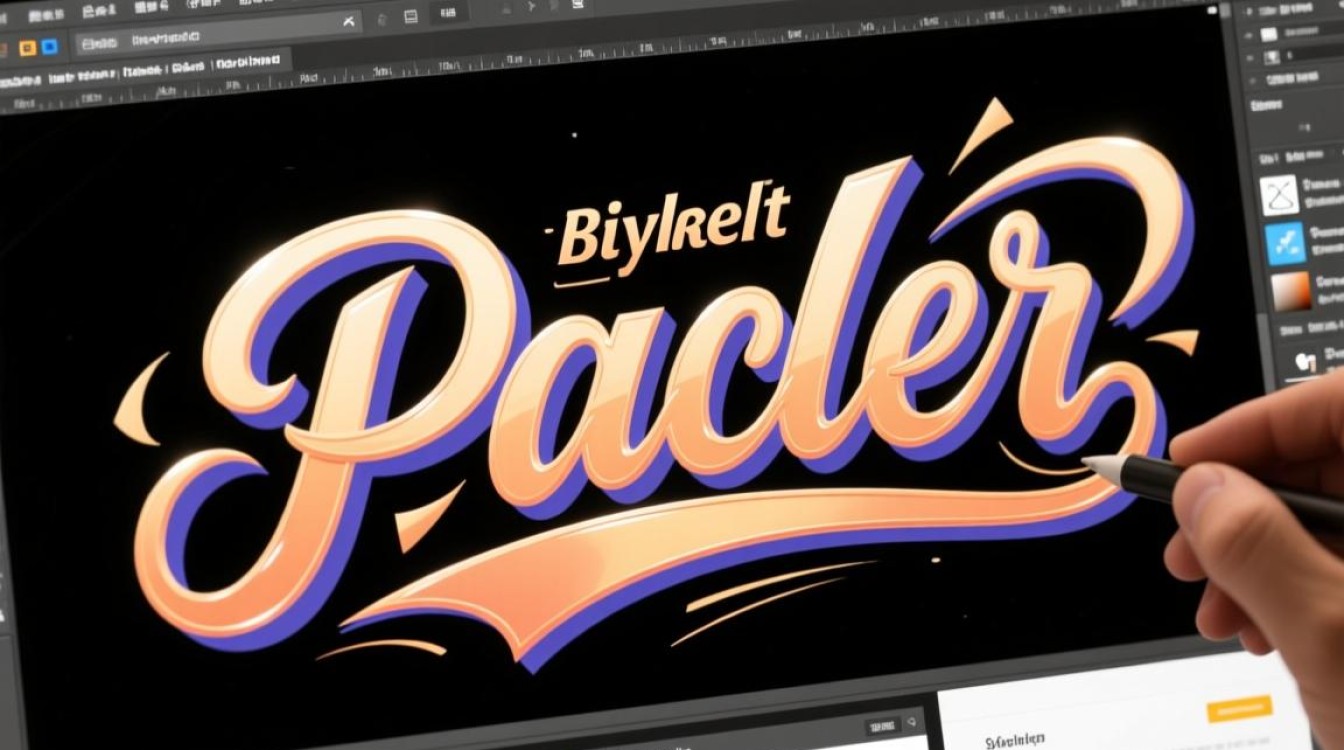1344x750 pixels.
Task: Pick the orange gradient swatch
Action: click(1292, 291)
